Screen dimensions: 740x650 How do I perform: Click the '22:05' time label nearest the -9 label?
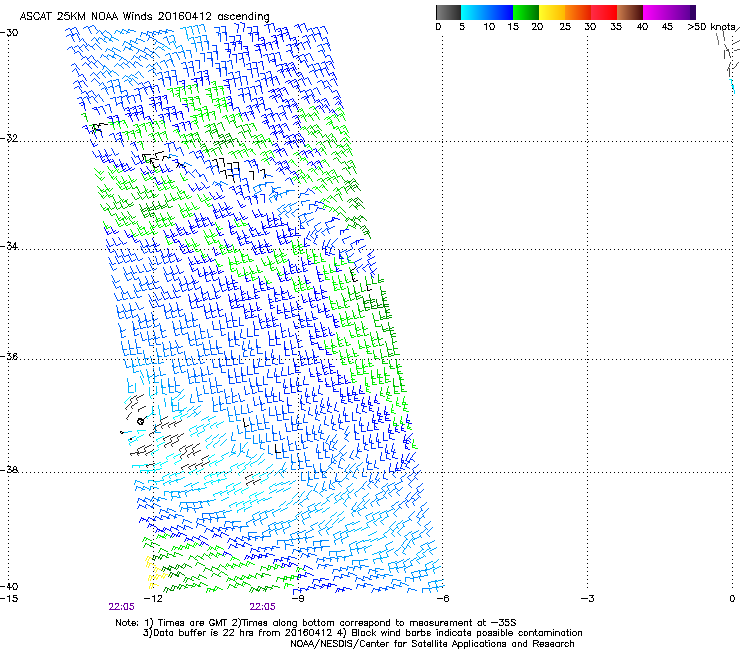262,607
